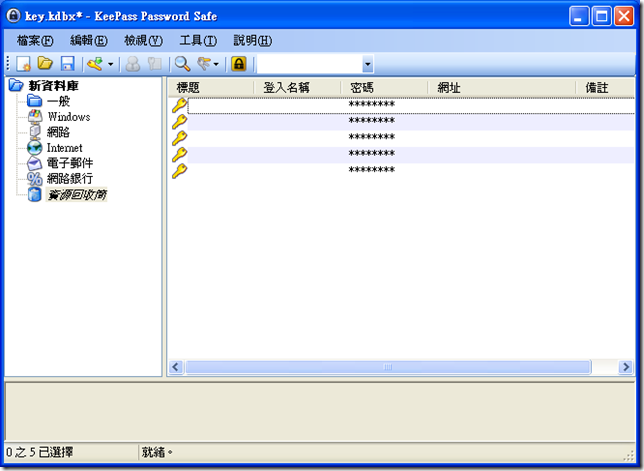
Task: Minimize the KeePass window
Action: (579, 16)
